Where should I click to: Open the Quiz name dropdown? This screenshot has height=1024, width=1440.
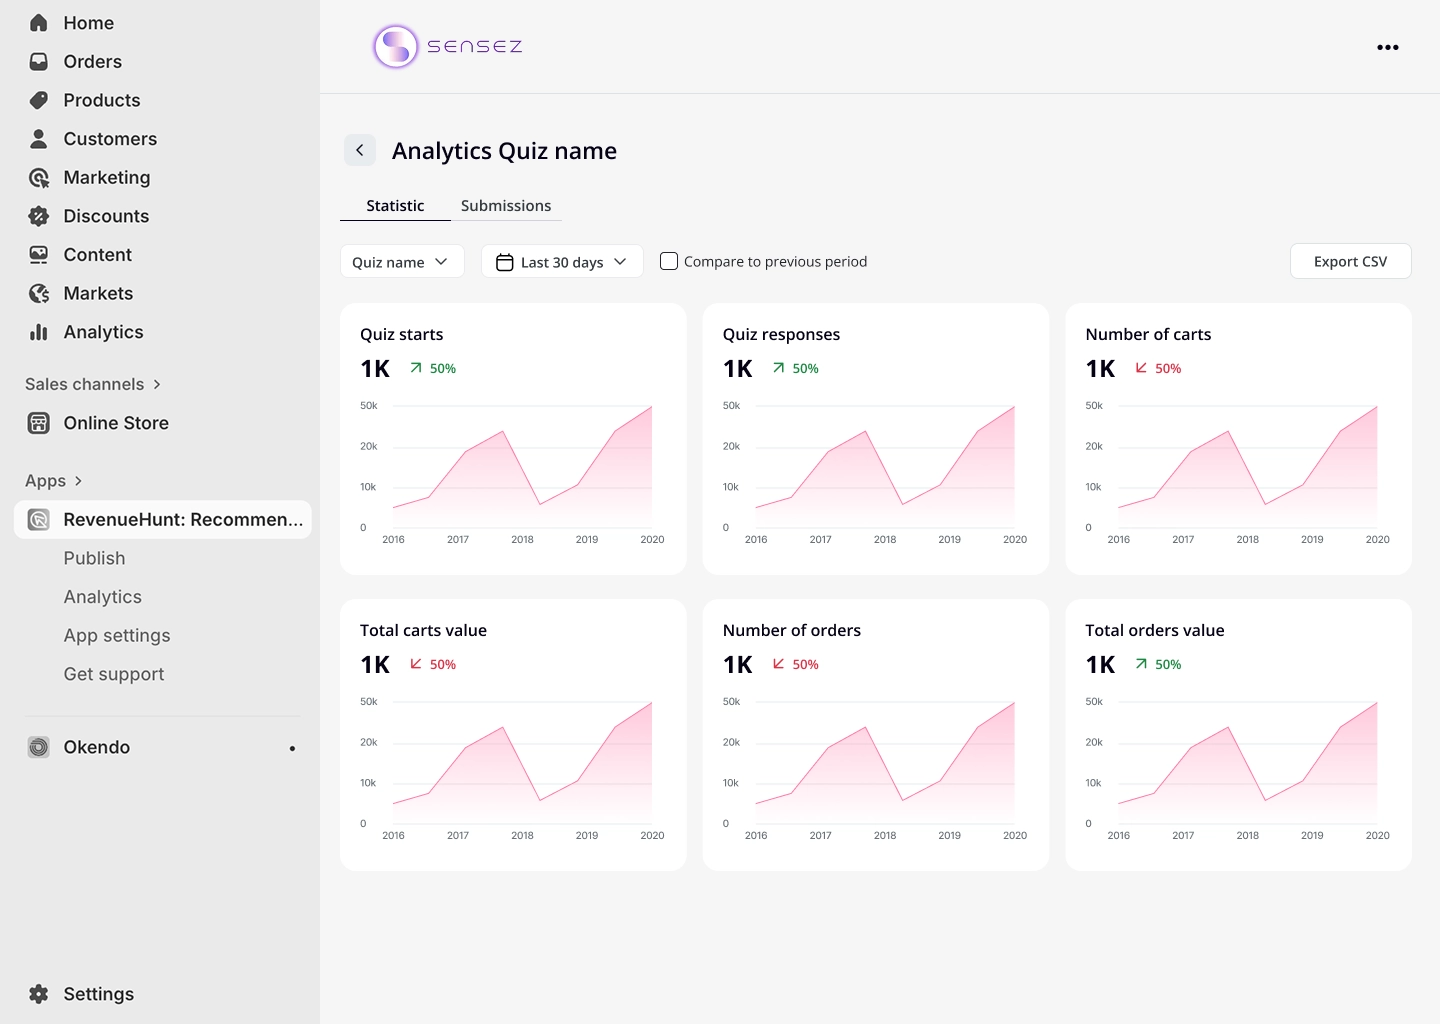click(x=402, y=262)
